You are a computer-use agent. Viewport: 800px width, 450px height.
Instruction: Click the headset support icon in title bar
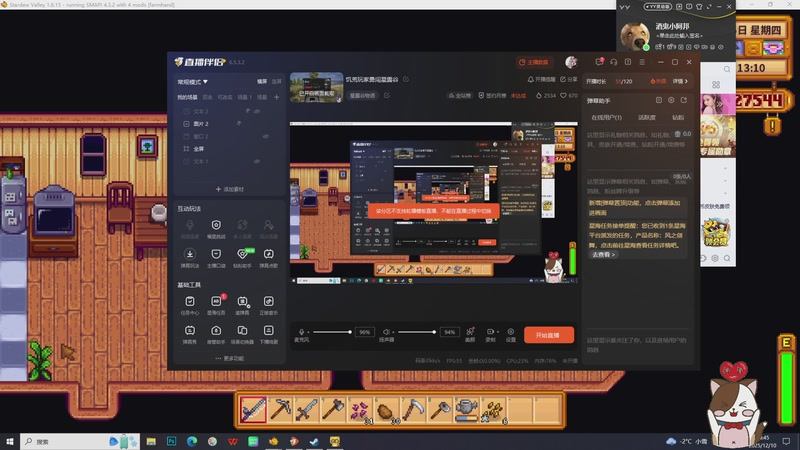[614, 62]
